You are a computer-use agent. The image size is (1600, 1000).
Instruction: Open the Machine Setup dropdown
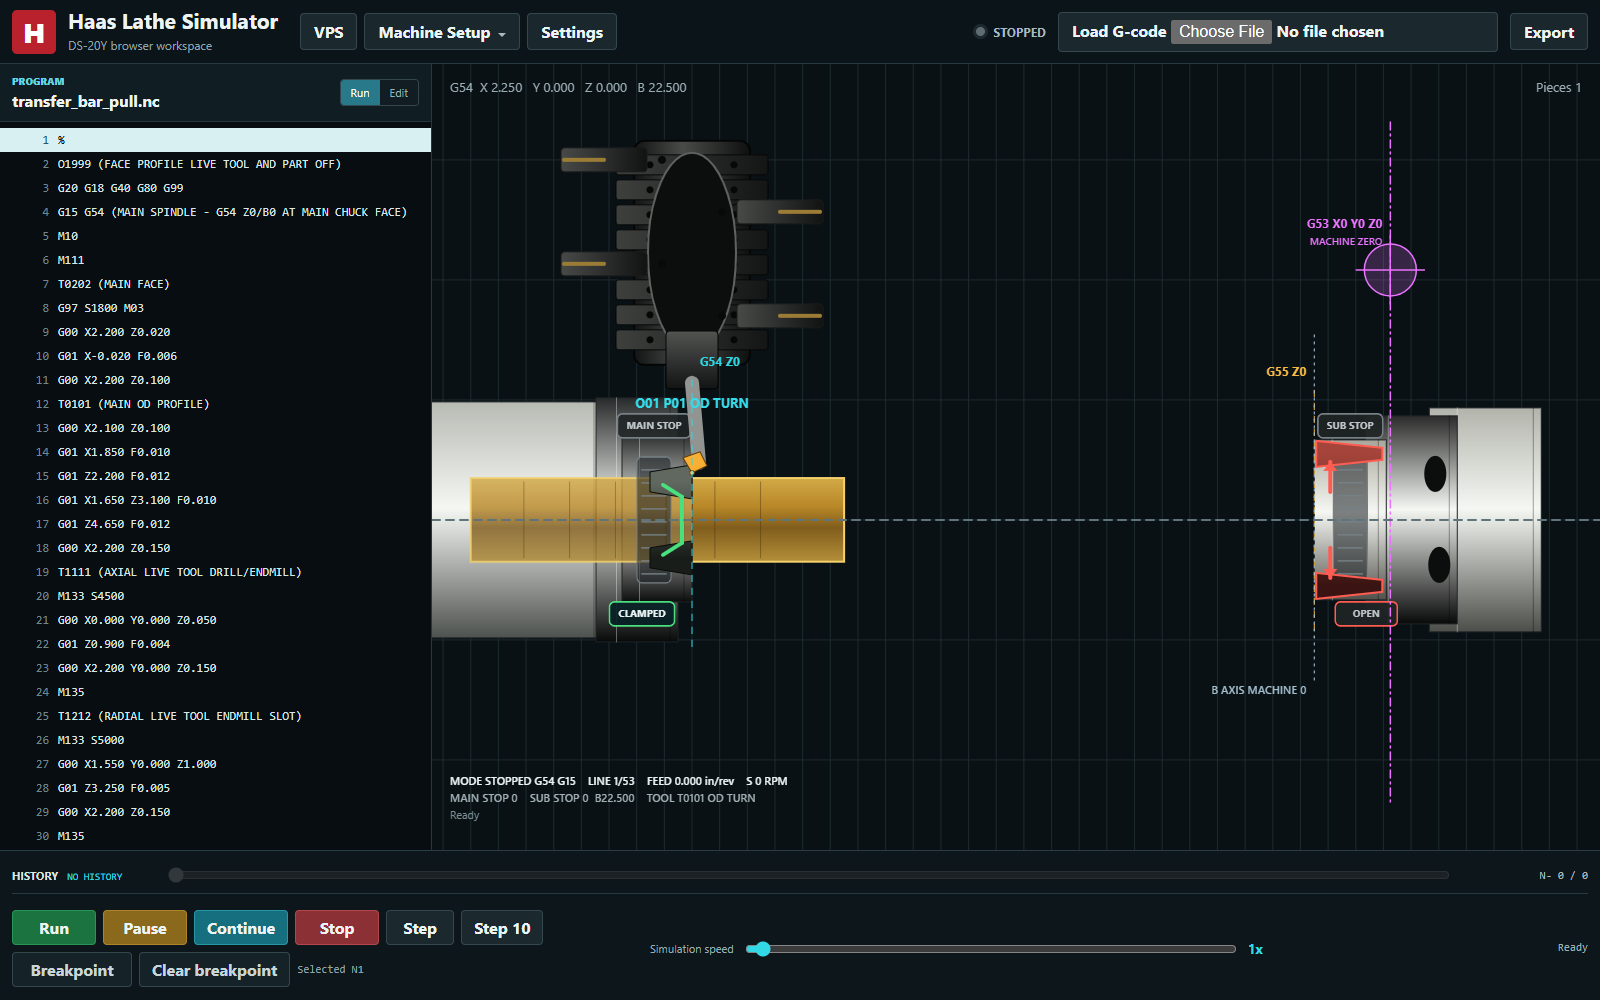coord(442,32)
